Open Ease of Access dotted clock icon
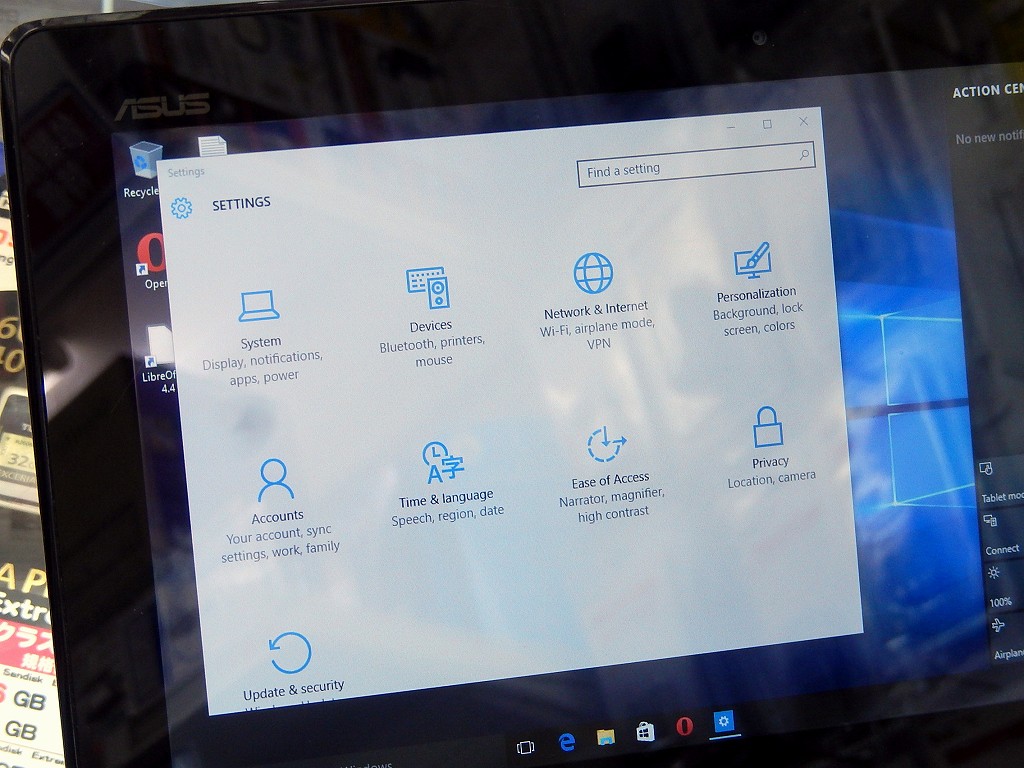 (x=606, y=444)
